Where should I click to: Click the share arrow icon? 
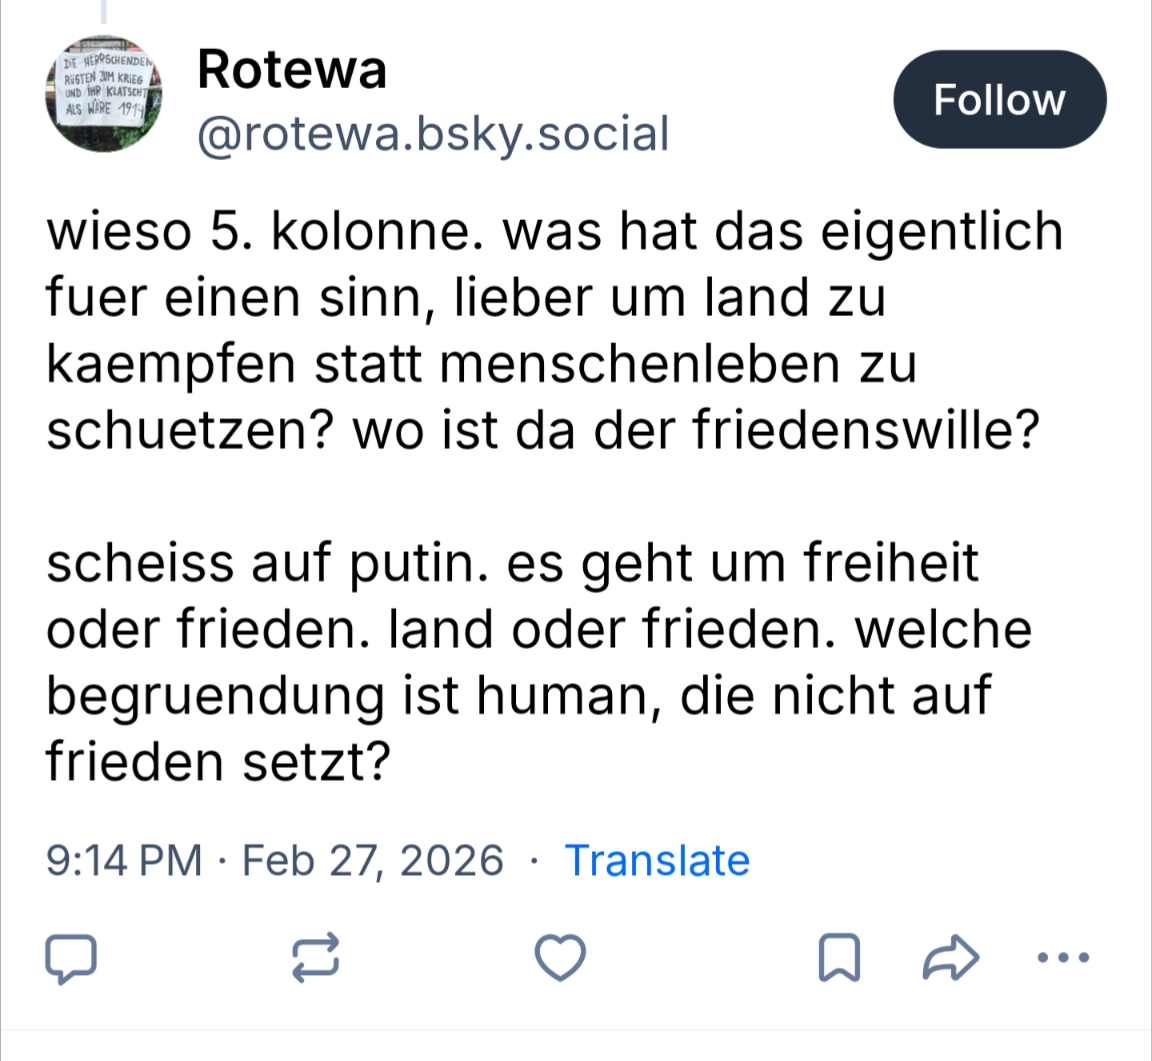point(949,957)
